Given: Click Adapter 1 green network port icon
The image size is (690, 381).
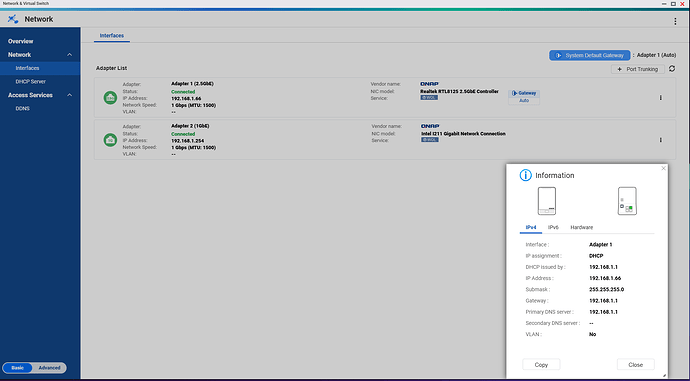Looking at the screenshot, I should point(110,98).
